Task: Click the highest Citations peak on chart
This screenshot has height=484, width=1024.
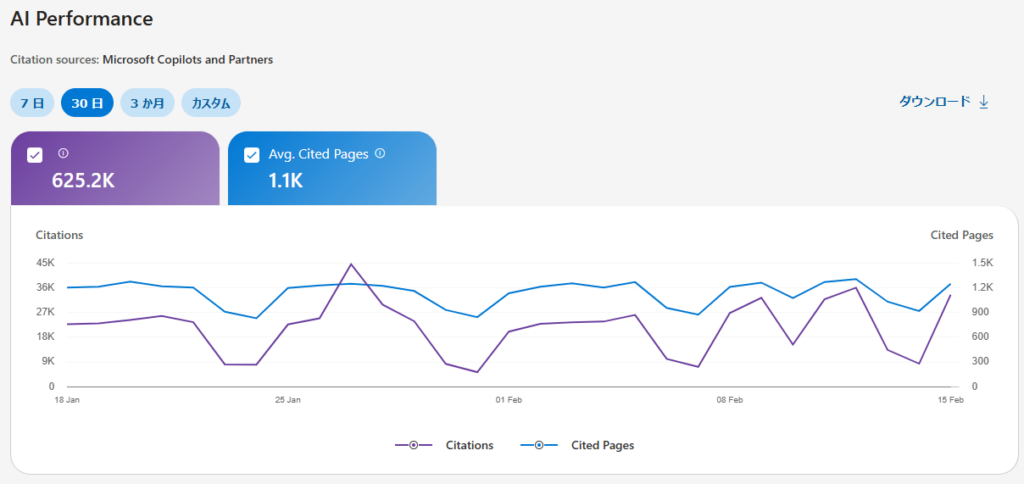Action: pyautogui.click(x=351, y=264)
